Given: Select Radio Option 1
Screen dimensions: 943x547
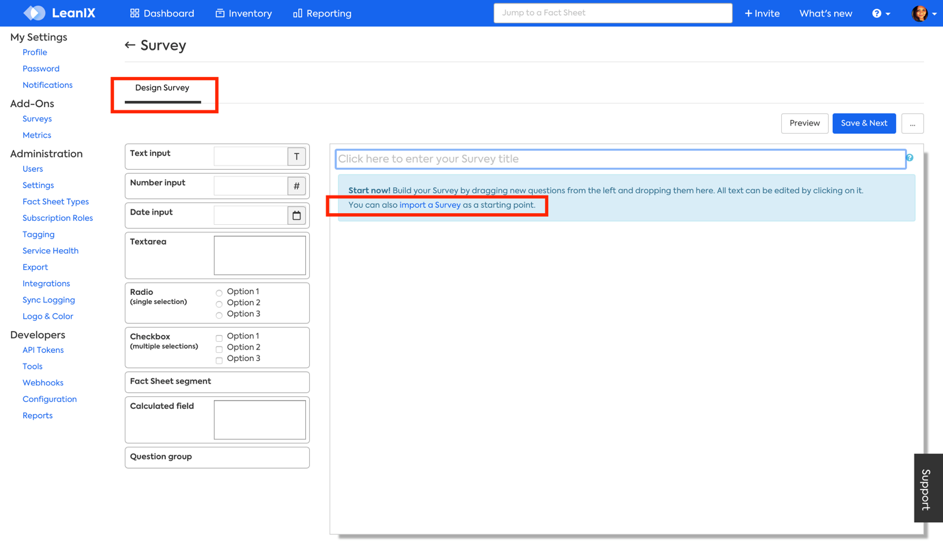Looking at the screenshot, I should (x=219, y=293).
